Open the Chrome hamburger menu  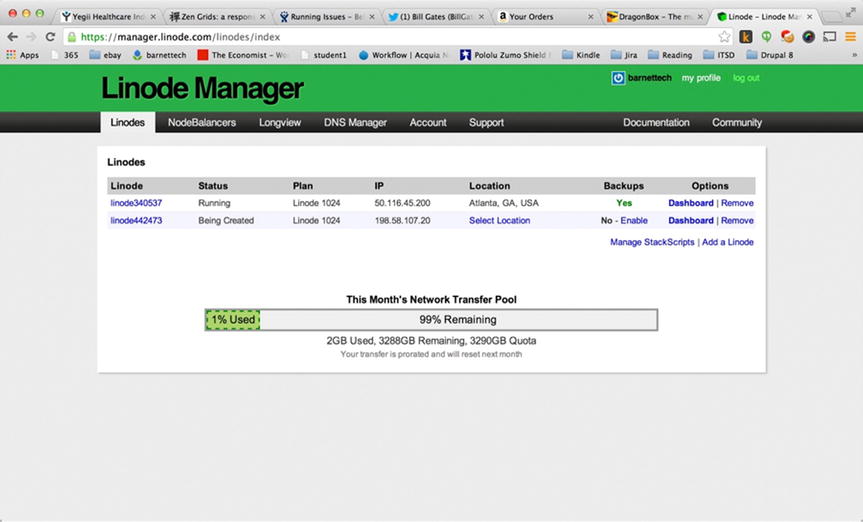coord(850,37)
